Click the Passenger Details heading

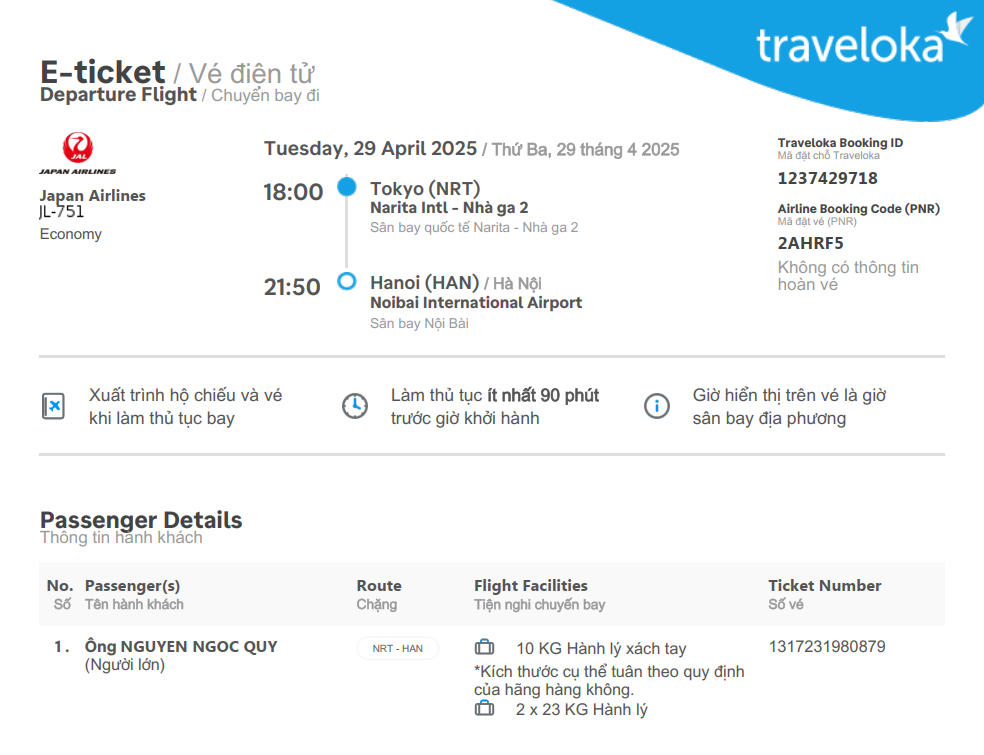141,520
